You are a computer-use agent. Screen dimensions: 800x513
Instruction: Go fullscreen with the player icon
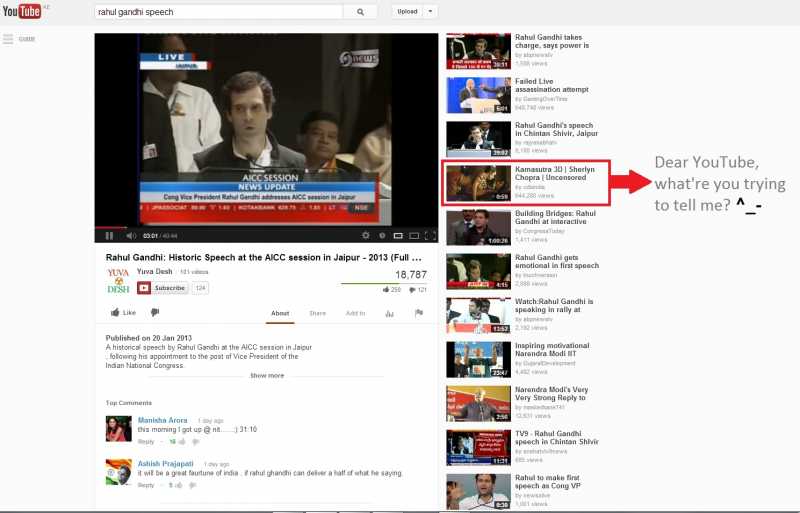(x=430, y=235)
